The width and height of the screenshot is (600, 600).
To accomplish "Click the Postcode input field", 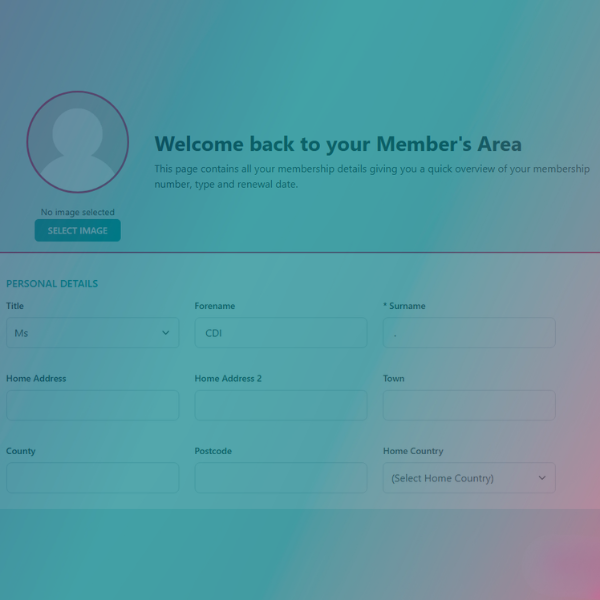I will click(x=281, y=478).
